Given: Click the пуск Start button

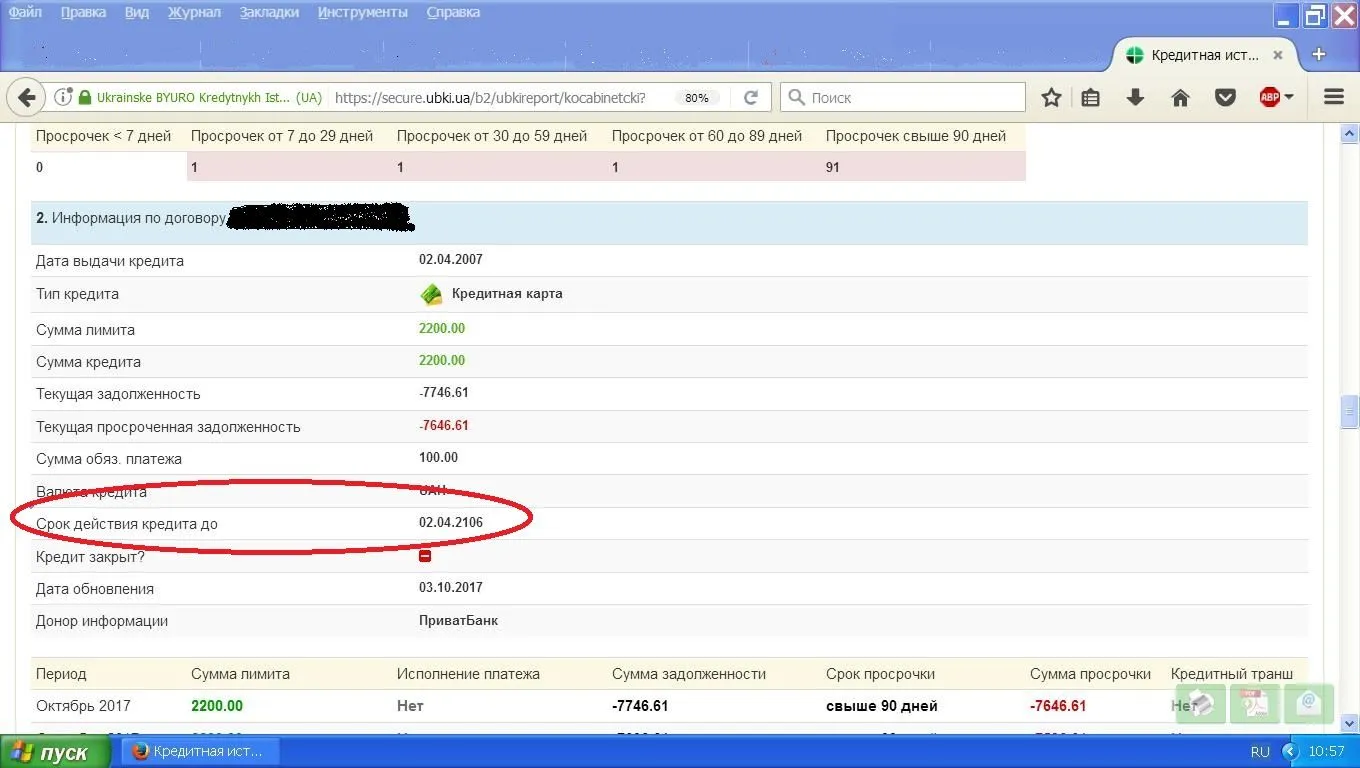Looking at the screenshot, I should coord(55,752).
